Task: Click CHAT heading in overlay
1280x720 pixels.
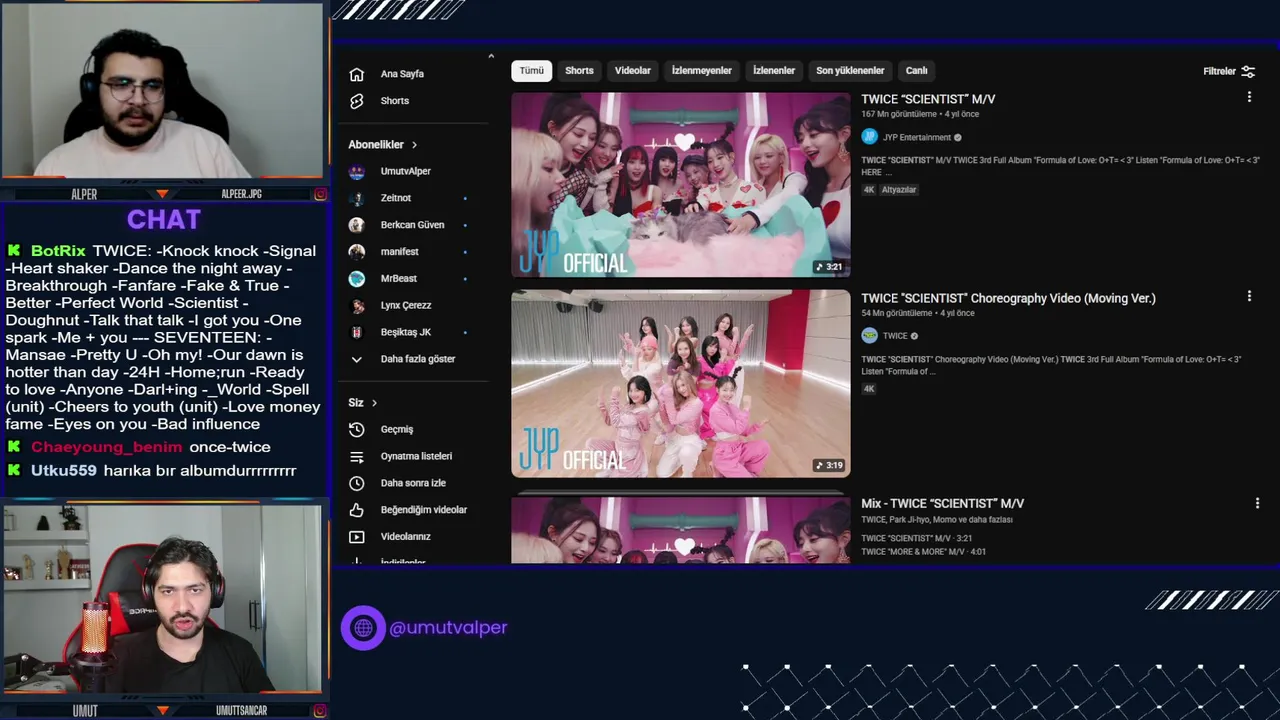Action: point(164,220)
